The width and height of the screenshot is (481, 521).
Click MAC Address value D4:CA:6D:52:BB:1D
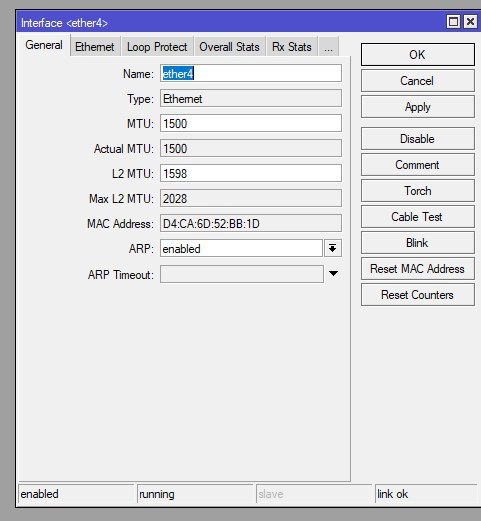click(x=251, y=223)
